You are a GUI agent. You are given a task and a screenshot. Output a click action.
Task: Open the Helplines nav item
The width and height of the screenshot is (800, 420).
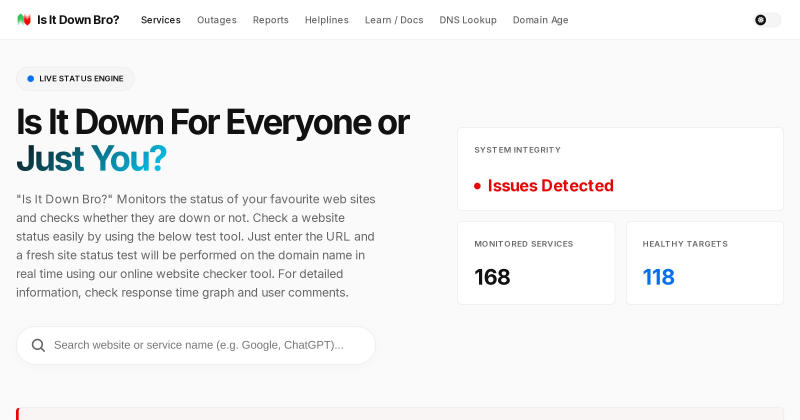[327, 20]
